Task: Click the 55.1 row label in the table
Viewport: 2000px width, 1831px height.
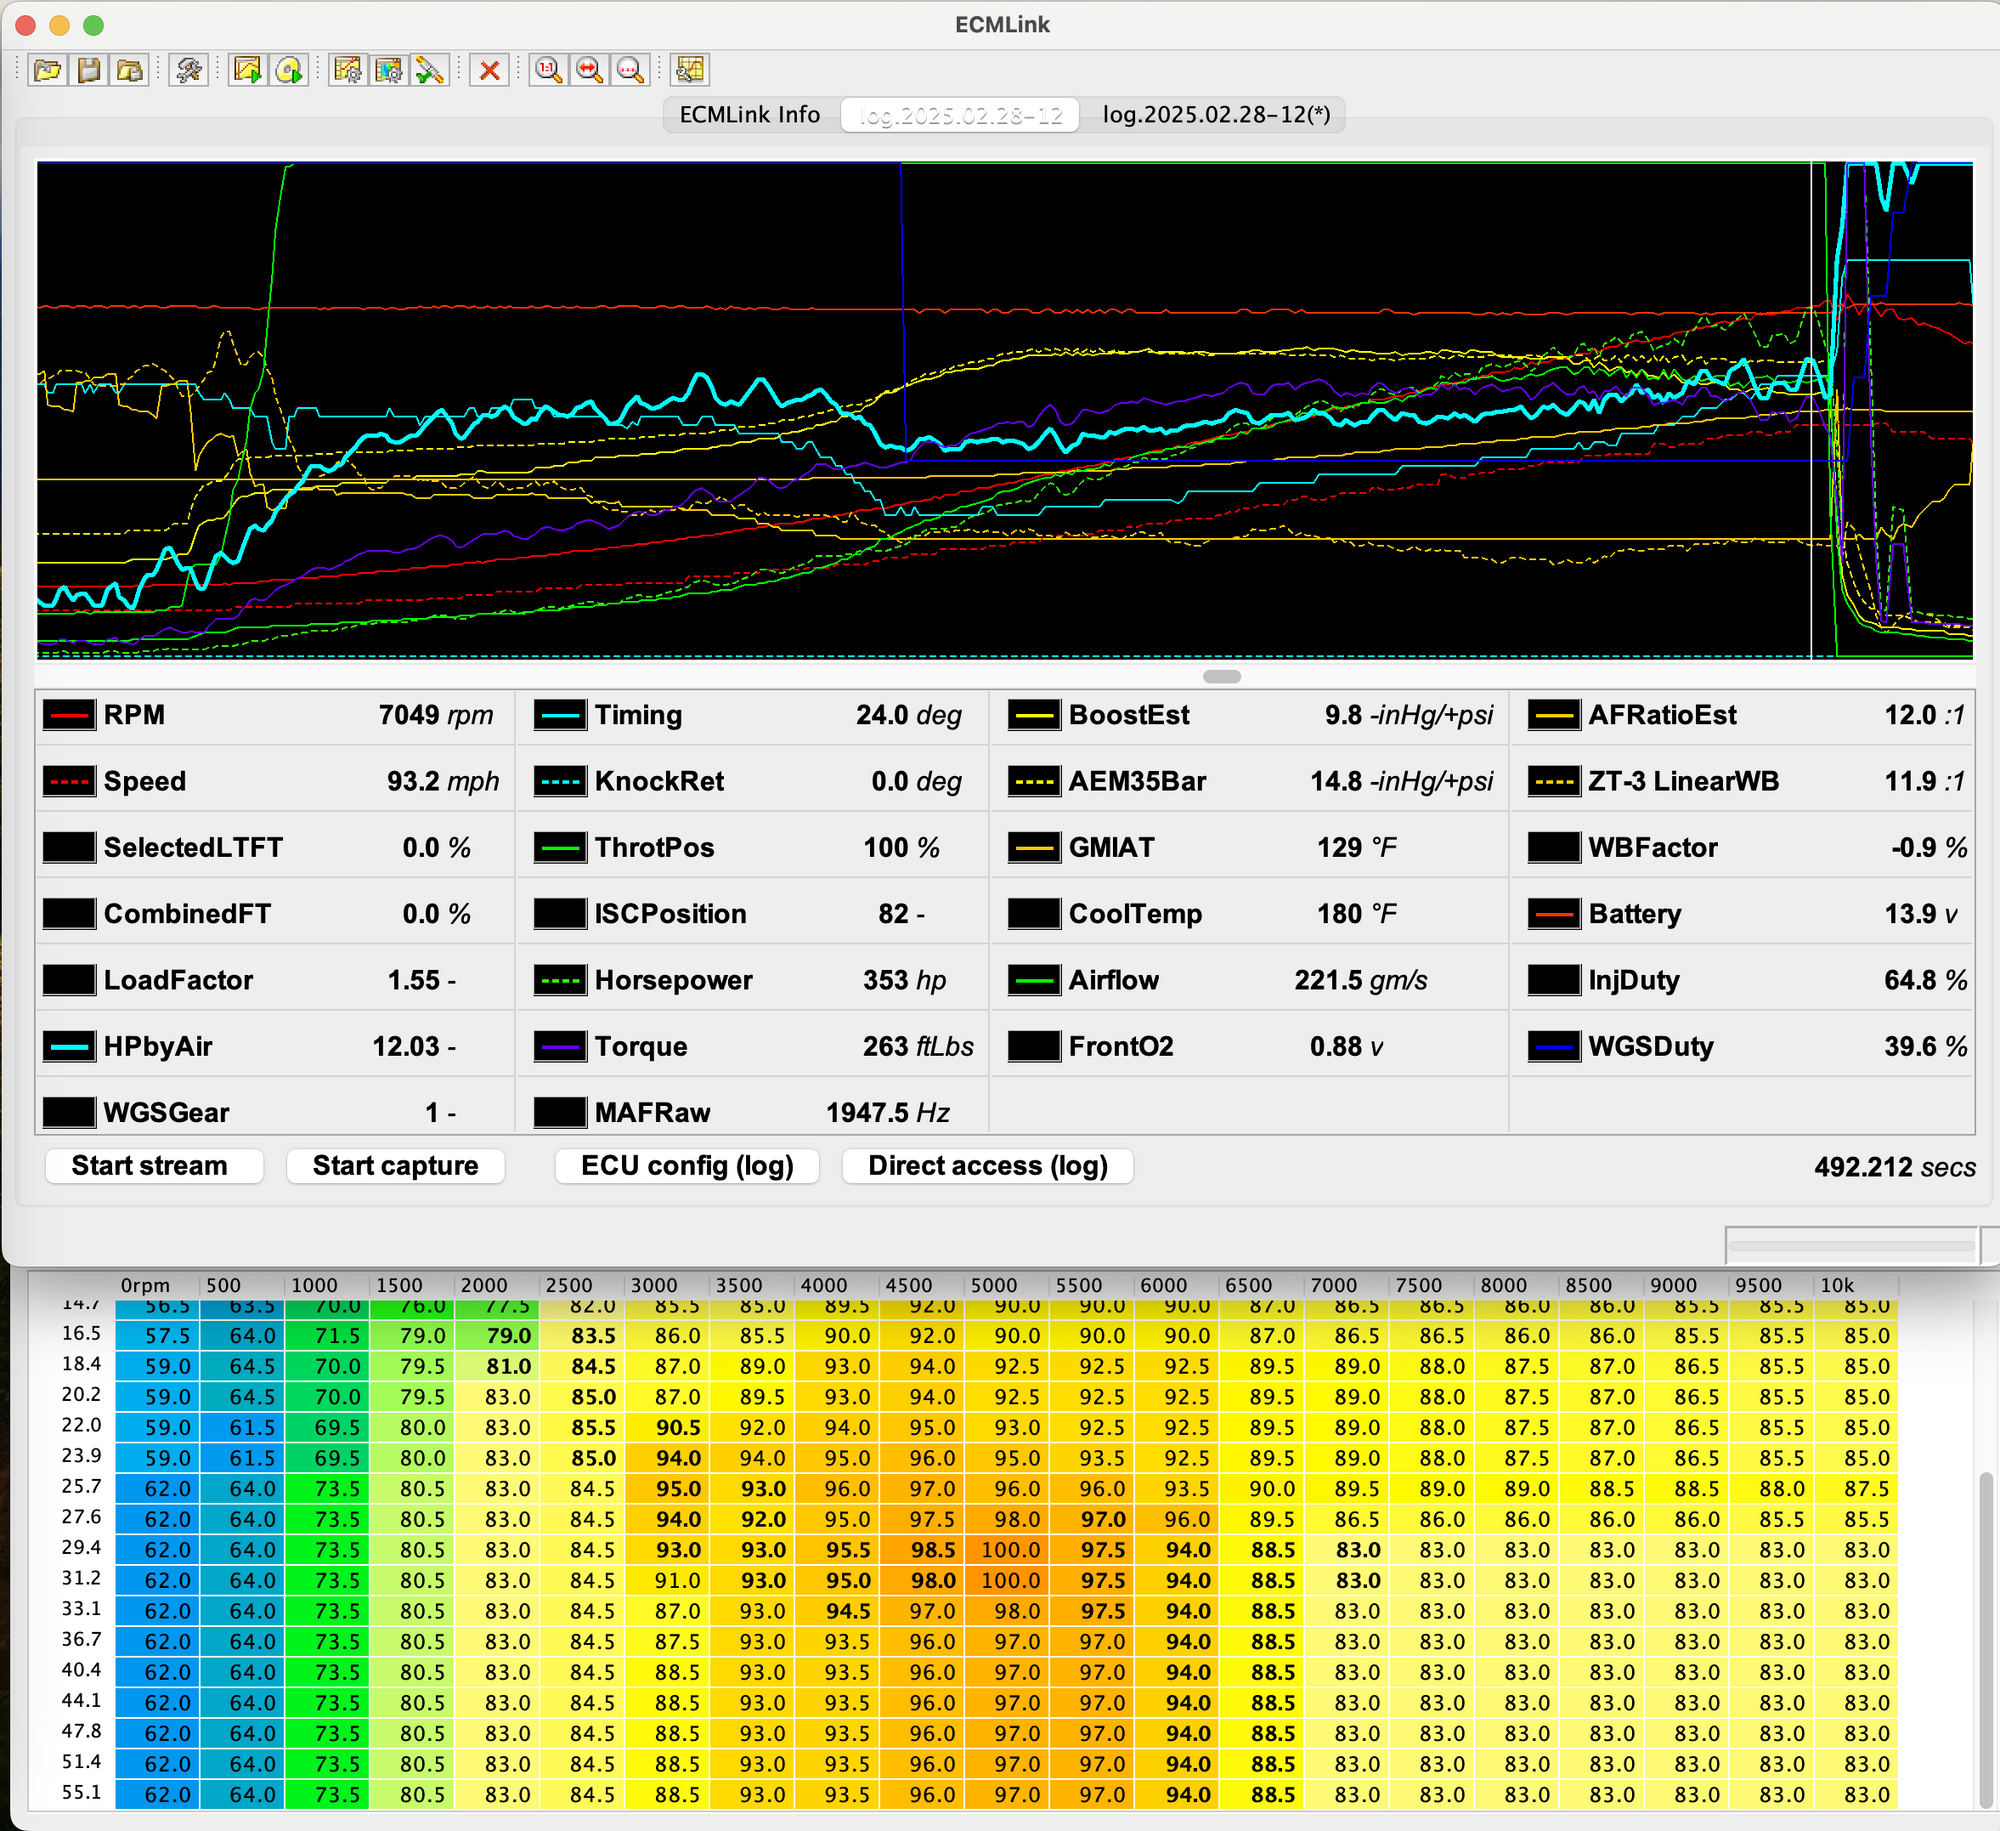Action: (x=82, y=1793)
